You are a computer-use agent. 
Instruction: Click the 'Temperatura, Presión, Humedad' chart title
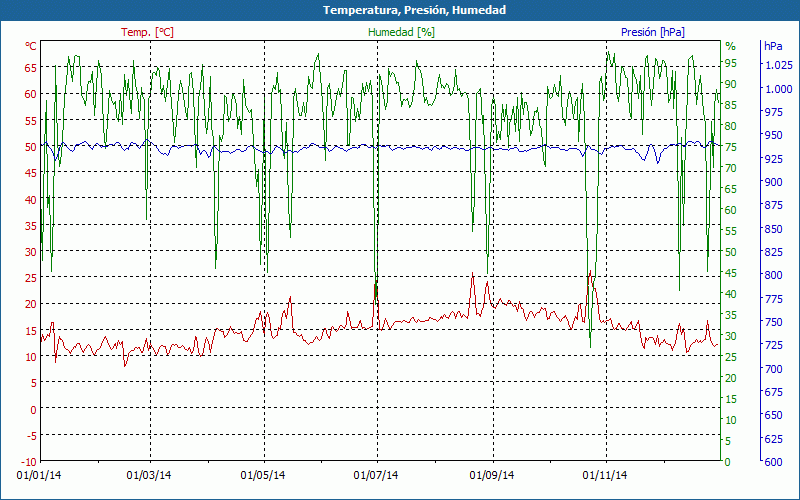point(414,10)
